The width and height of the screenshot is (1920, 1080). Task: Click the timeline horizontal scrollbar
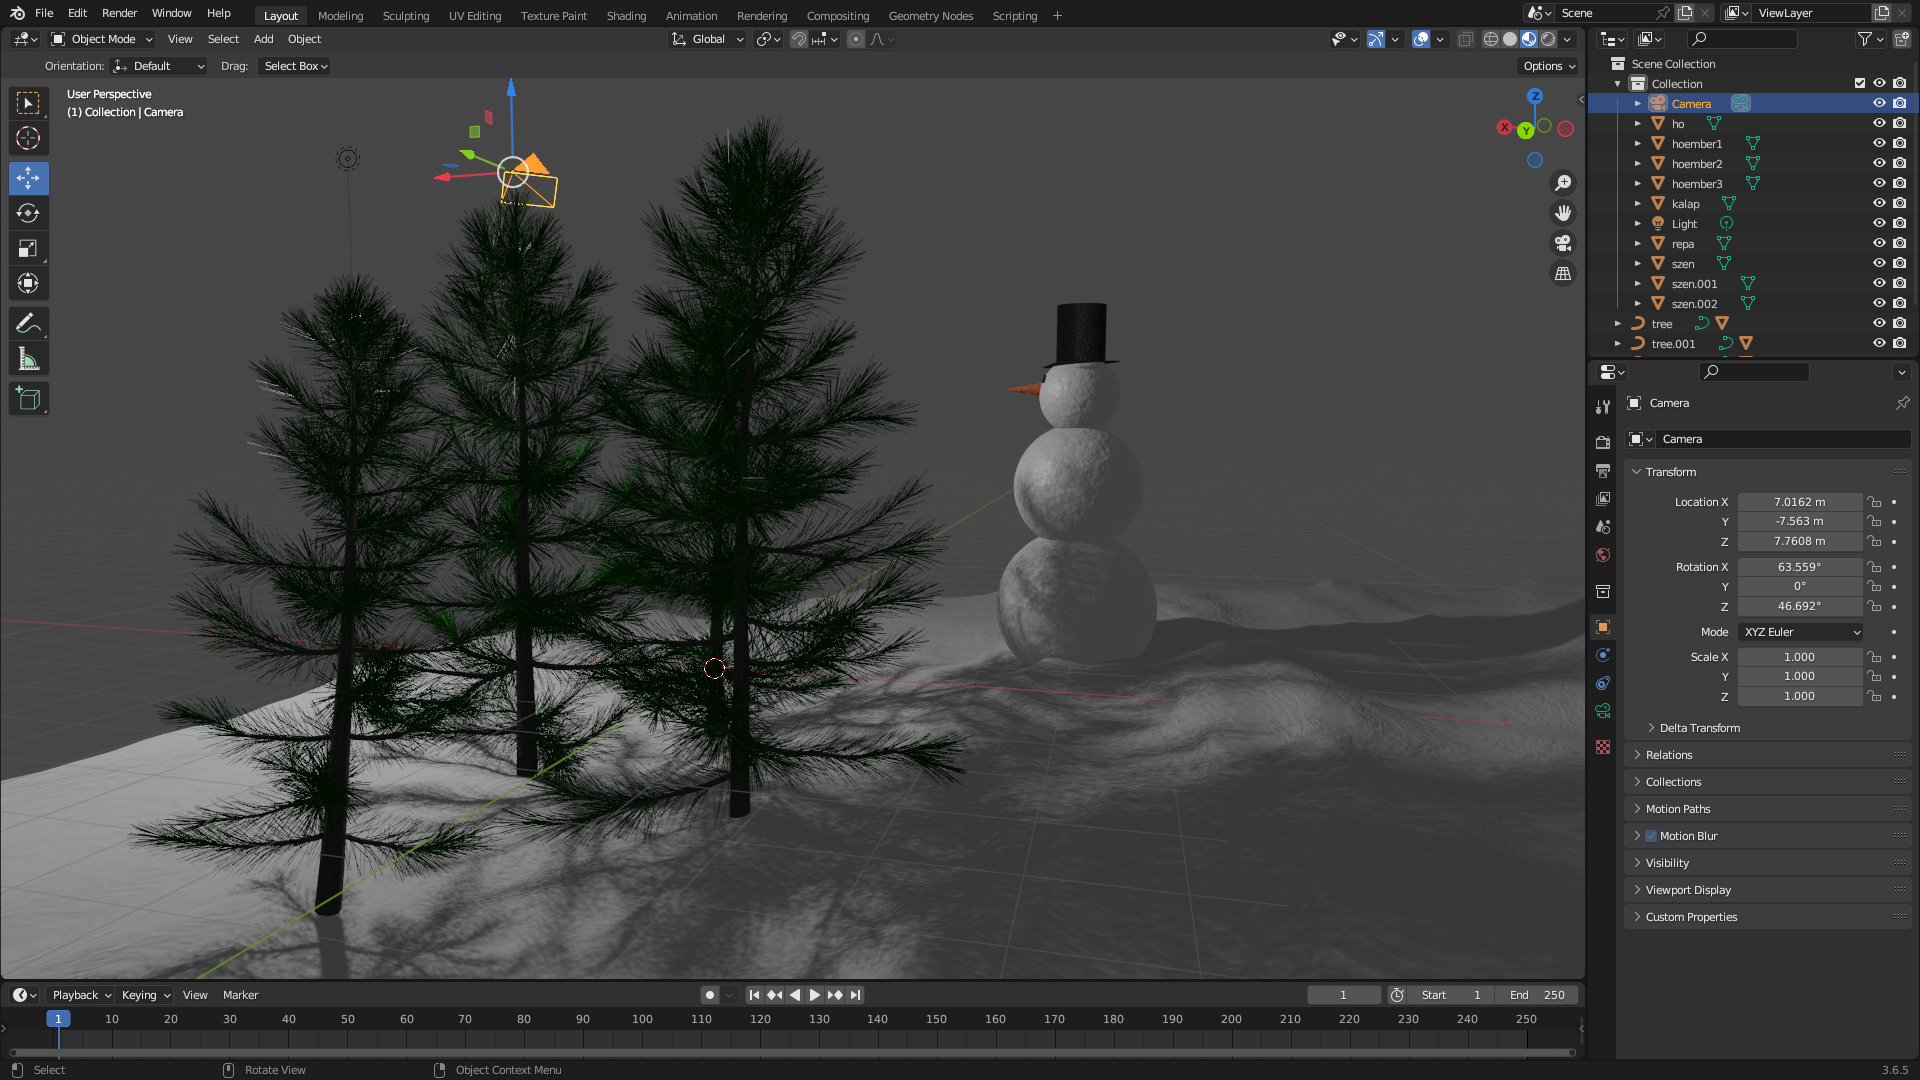(x=792, y=1052)
